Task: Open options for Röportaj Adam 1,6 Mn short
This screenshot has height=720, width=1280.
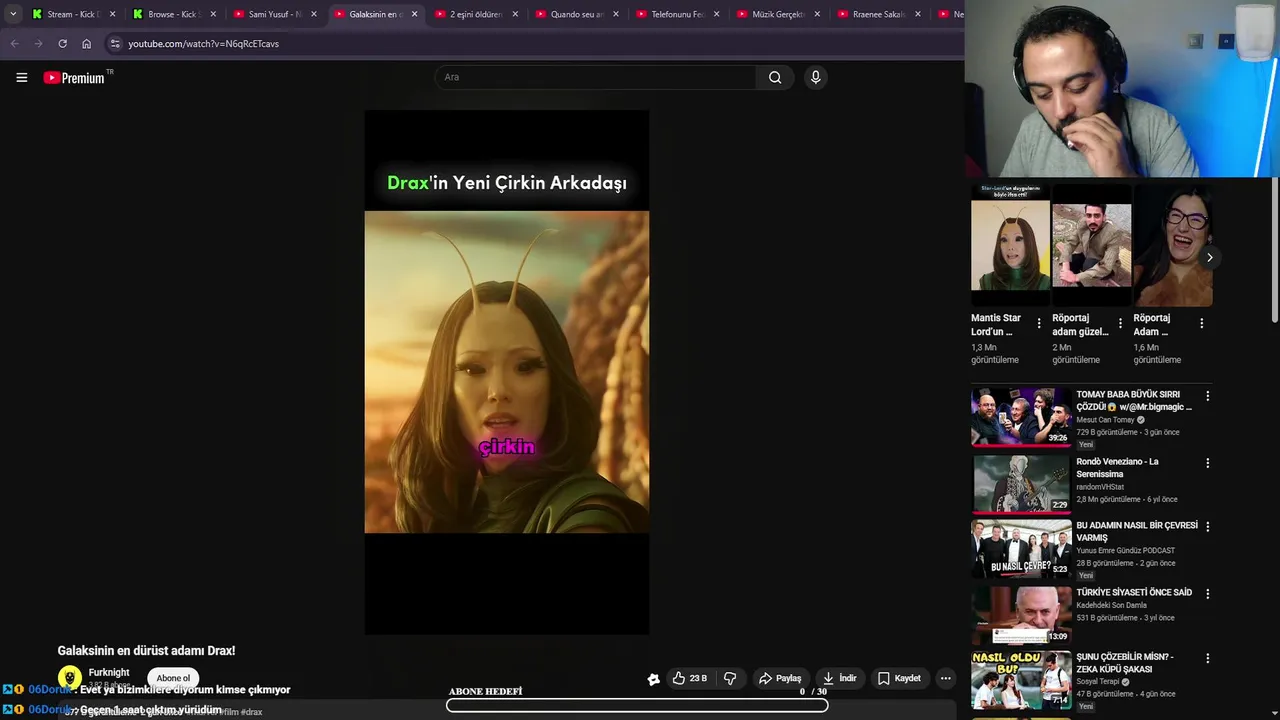Action: pos(1201,323)
